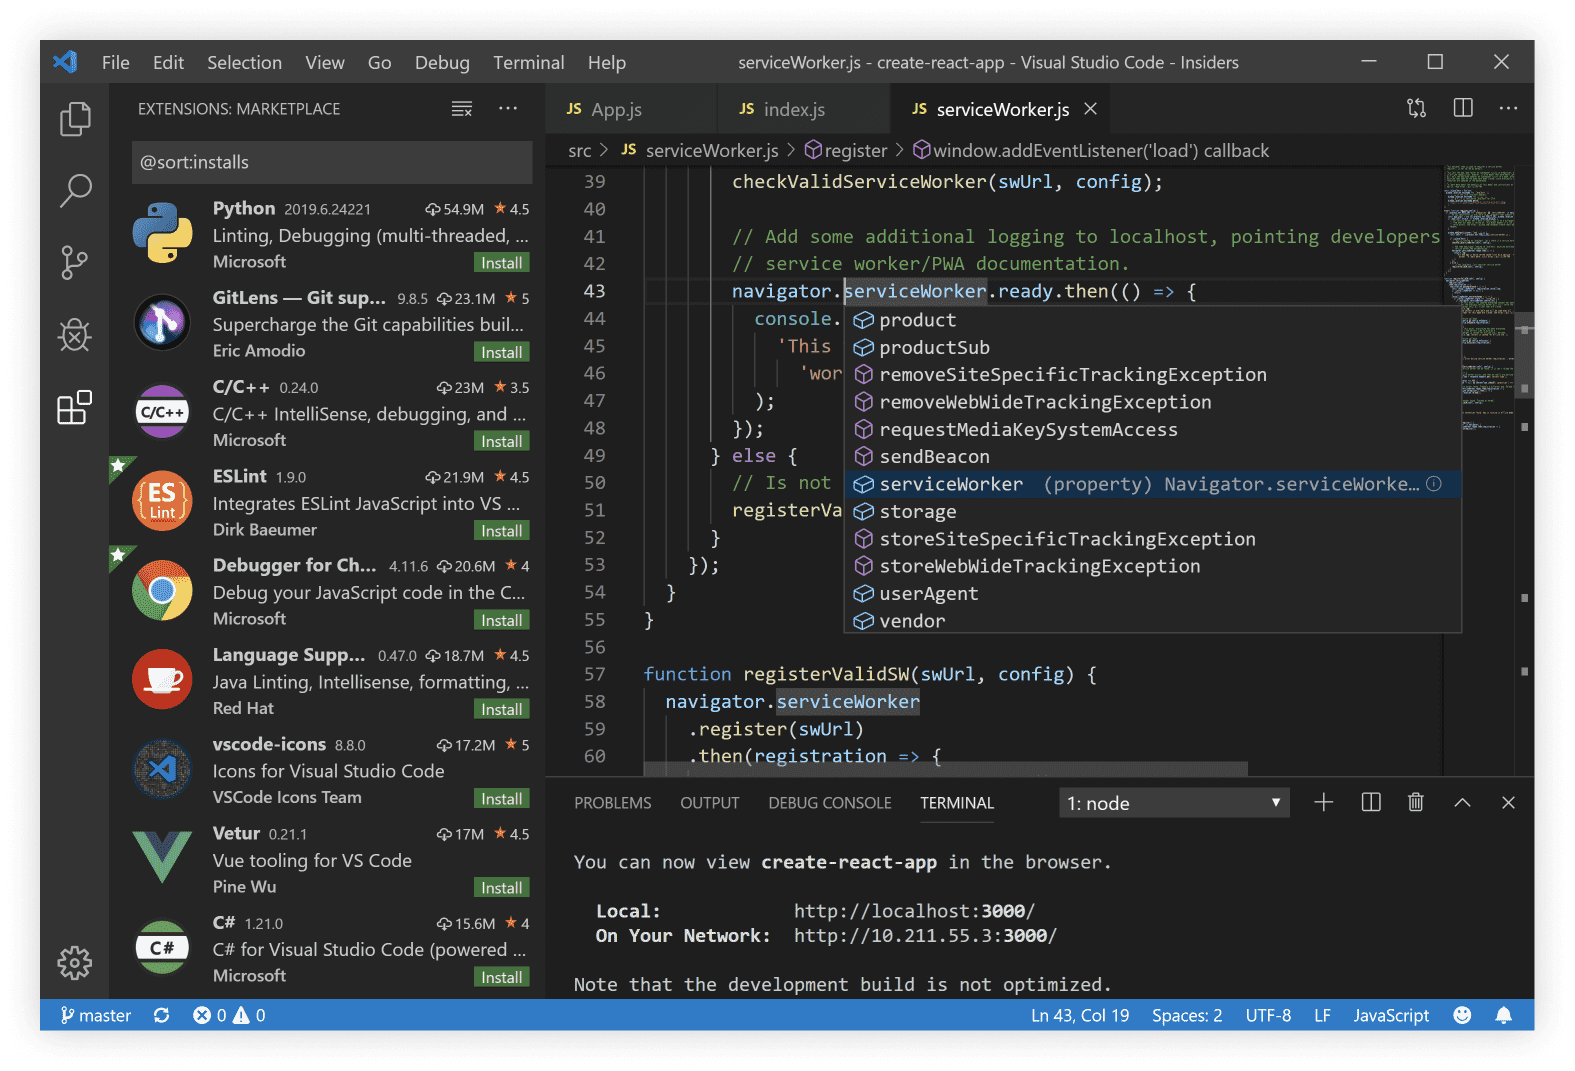Expand editor more actions ellipsis menu

[1508, 108]
